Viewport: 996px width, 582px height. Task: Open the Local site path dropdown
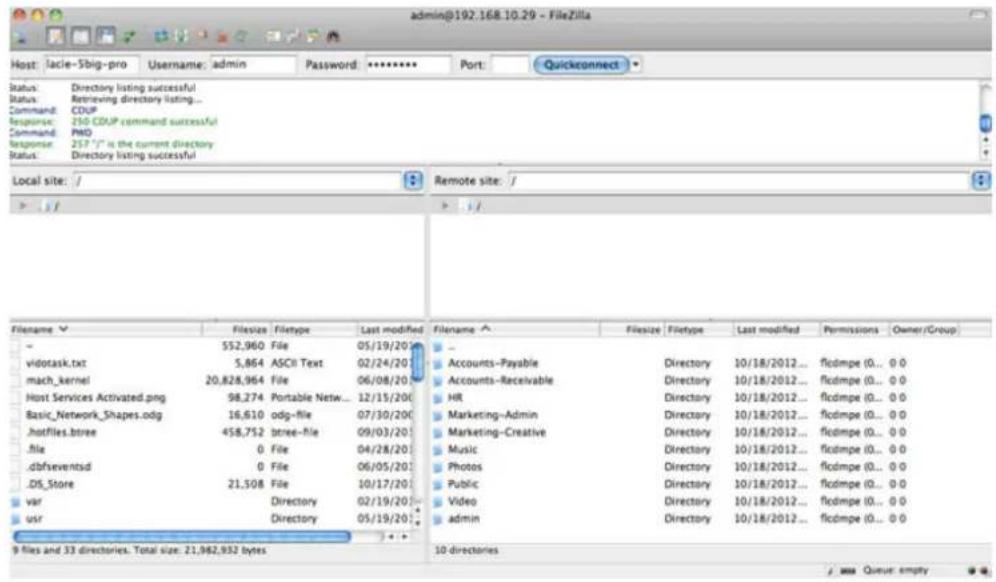point(413,180)
